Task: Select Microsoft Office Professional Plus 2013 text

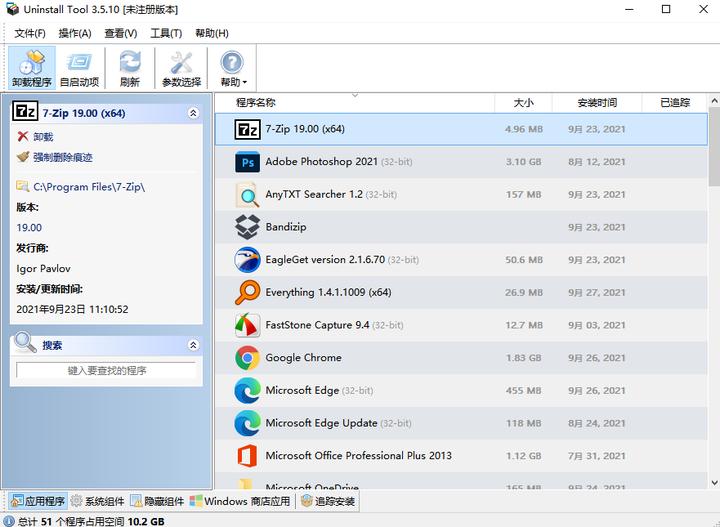Action: (x=359, y=455)
